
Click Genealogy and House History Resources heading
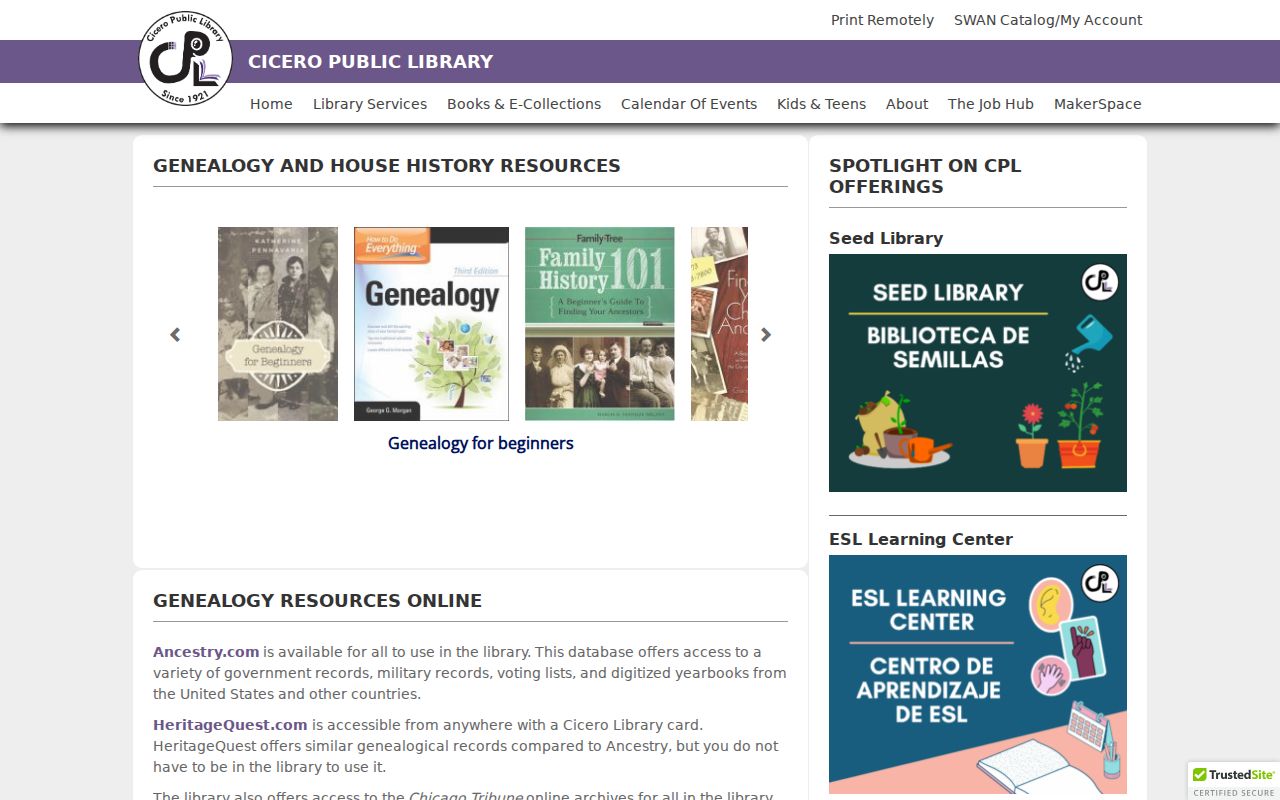[x=387, y=166]
